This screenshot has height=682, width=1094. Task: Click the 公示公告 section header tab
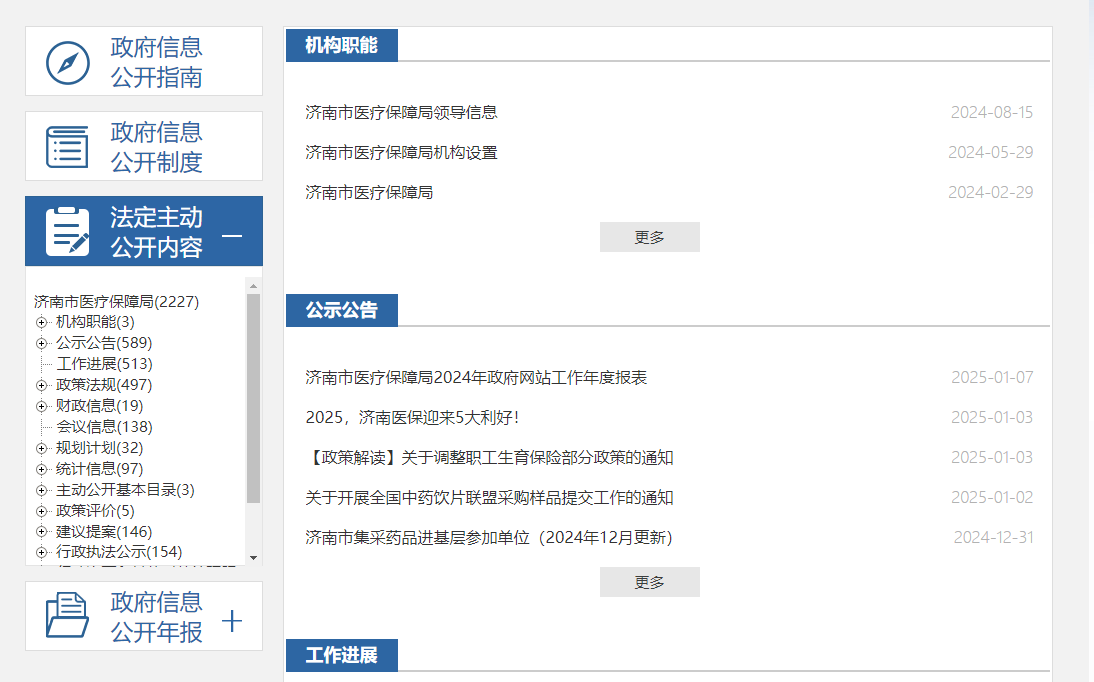point(341,310)
